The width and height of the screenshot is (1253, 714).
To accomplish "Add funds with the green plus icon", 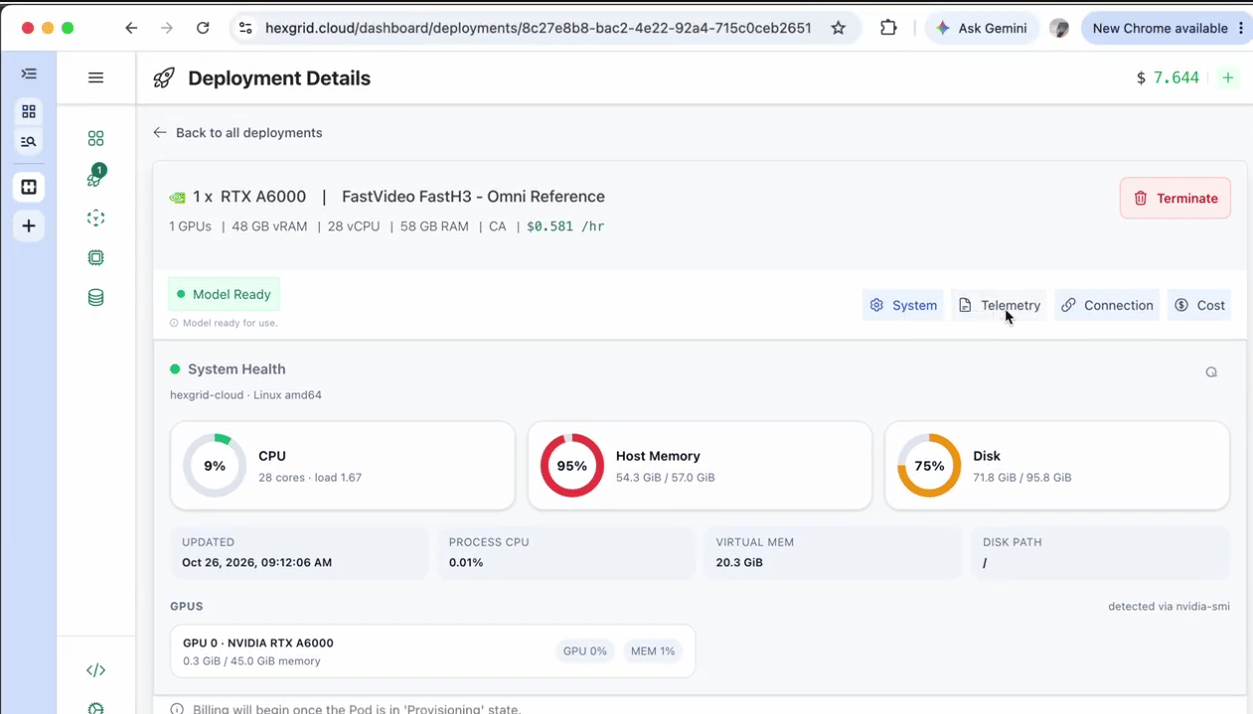I will (x=1228, y=78).
